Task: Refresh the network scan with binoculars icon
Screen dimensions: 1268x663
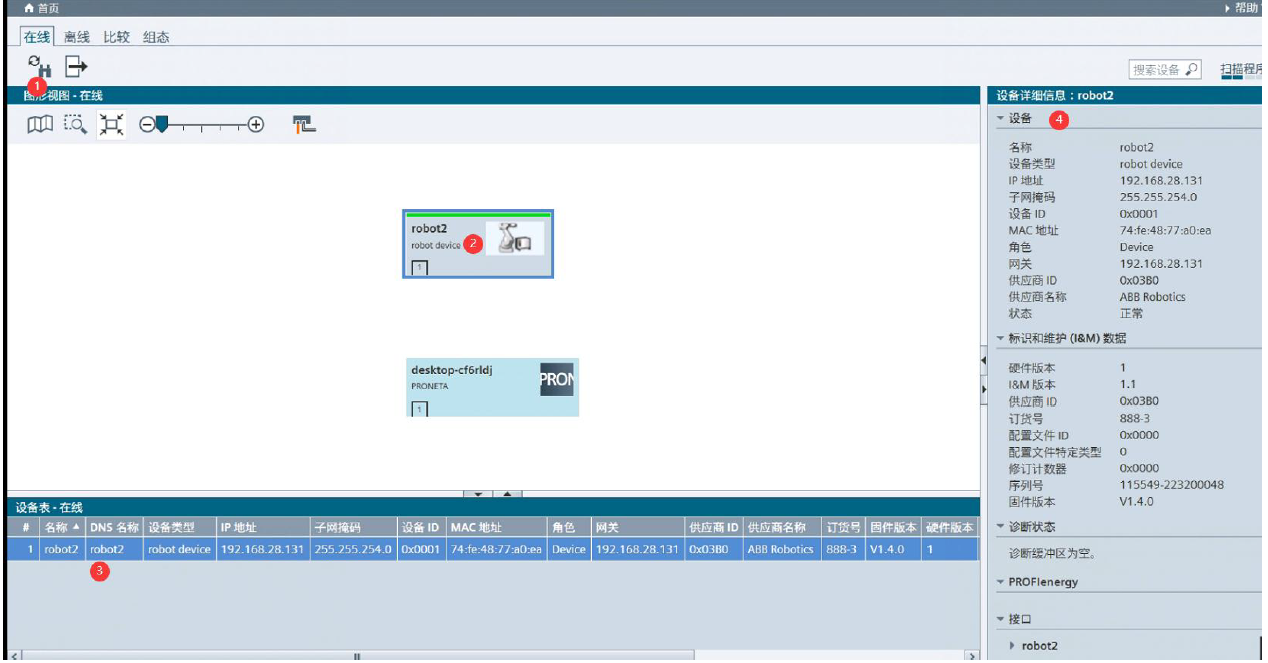Action: 39,67
